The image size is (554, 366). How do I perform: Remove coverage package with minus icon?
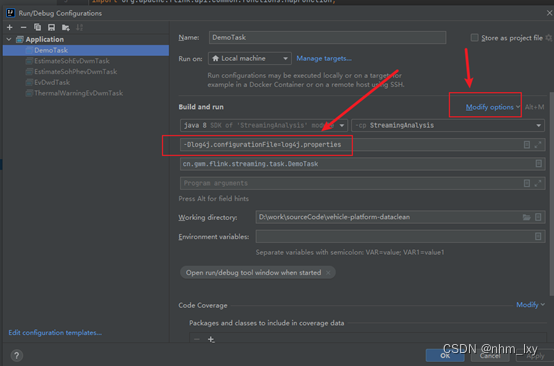197,340
